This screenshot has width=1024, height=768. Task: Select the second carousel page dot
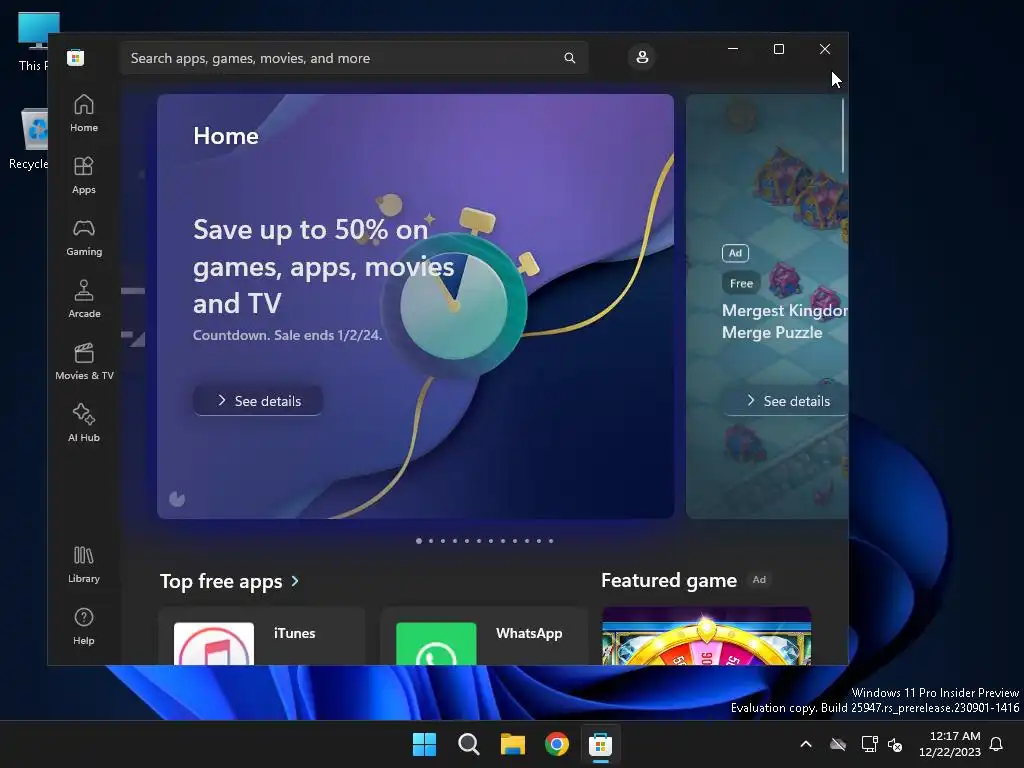pyautogui.click(x=431, y=541)
